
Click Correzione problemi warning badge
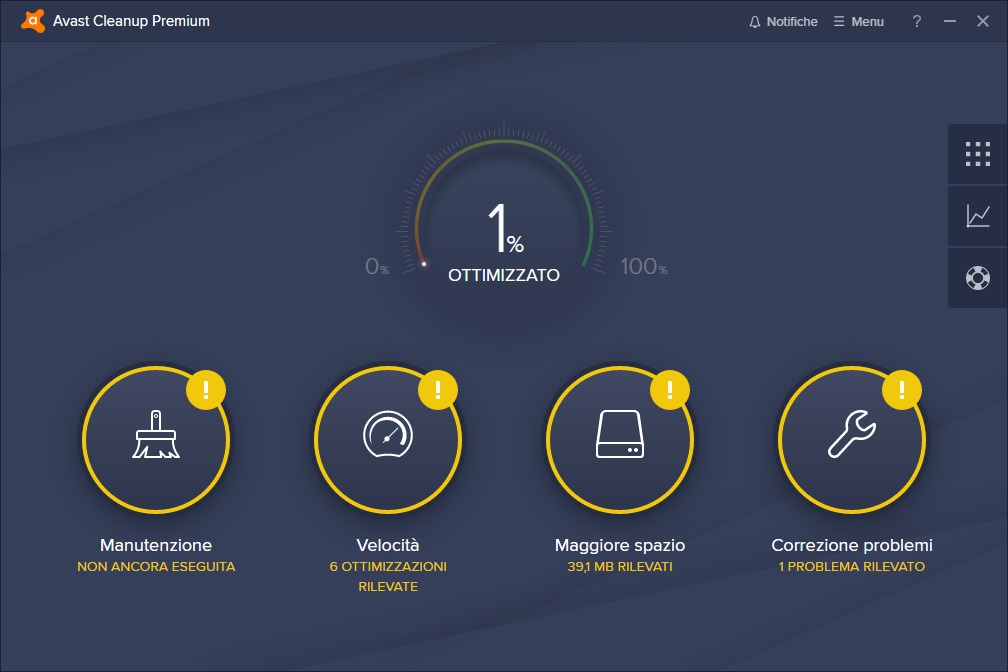click(902, 388)
